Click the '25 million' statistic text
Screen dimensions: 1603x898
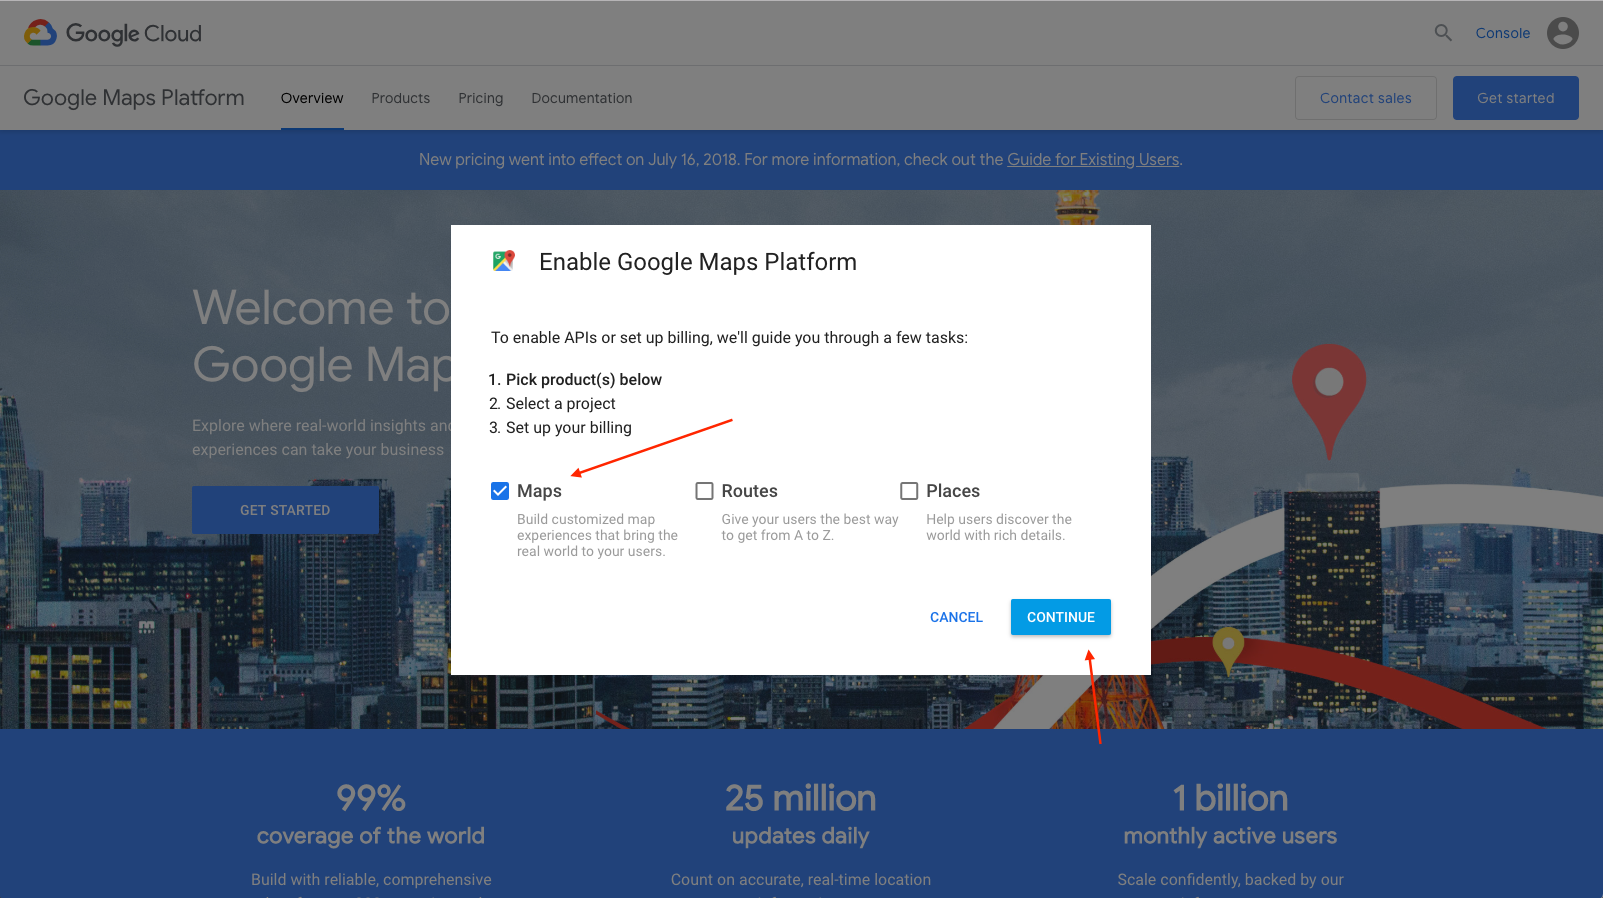click(801, 798)
